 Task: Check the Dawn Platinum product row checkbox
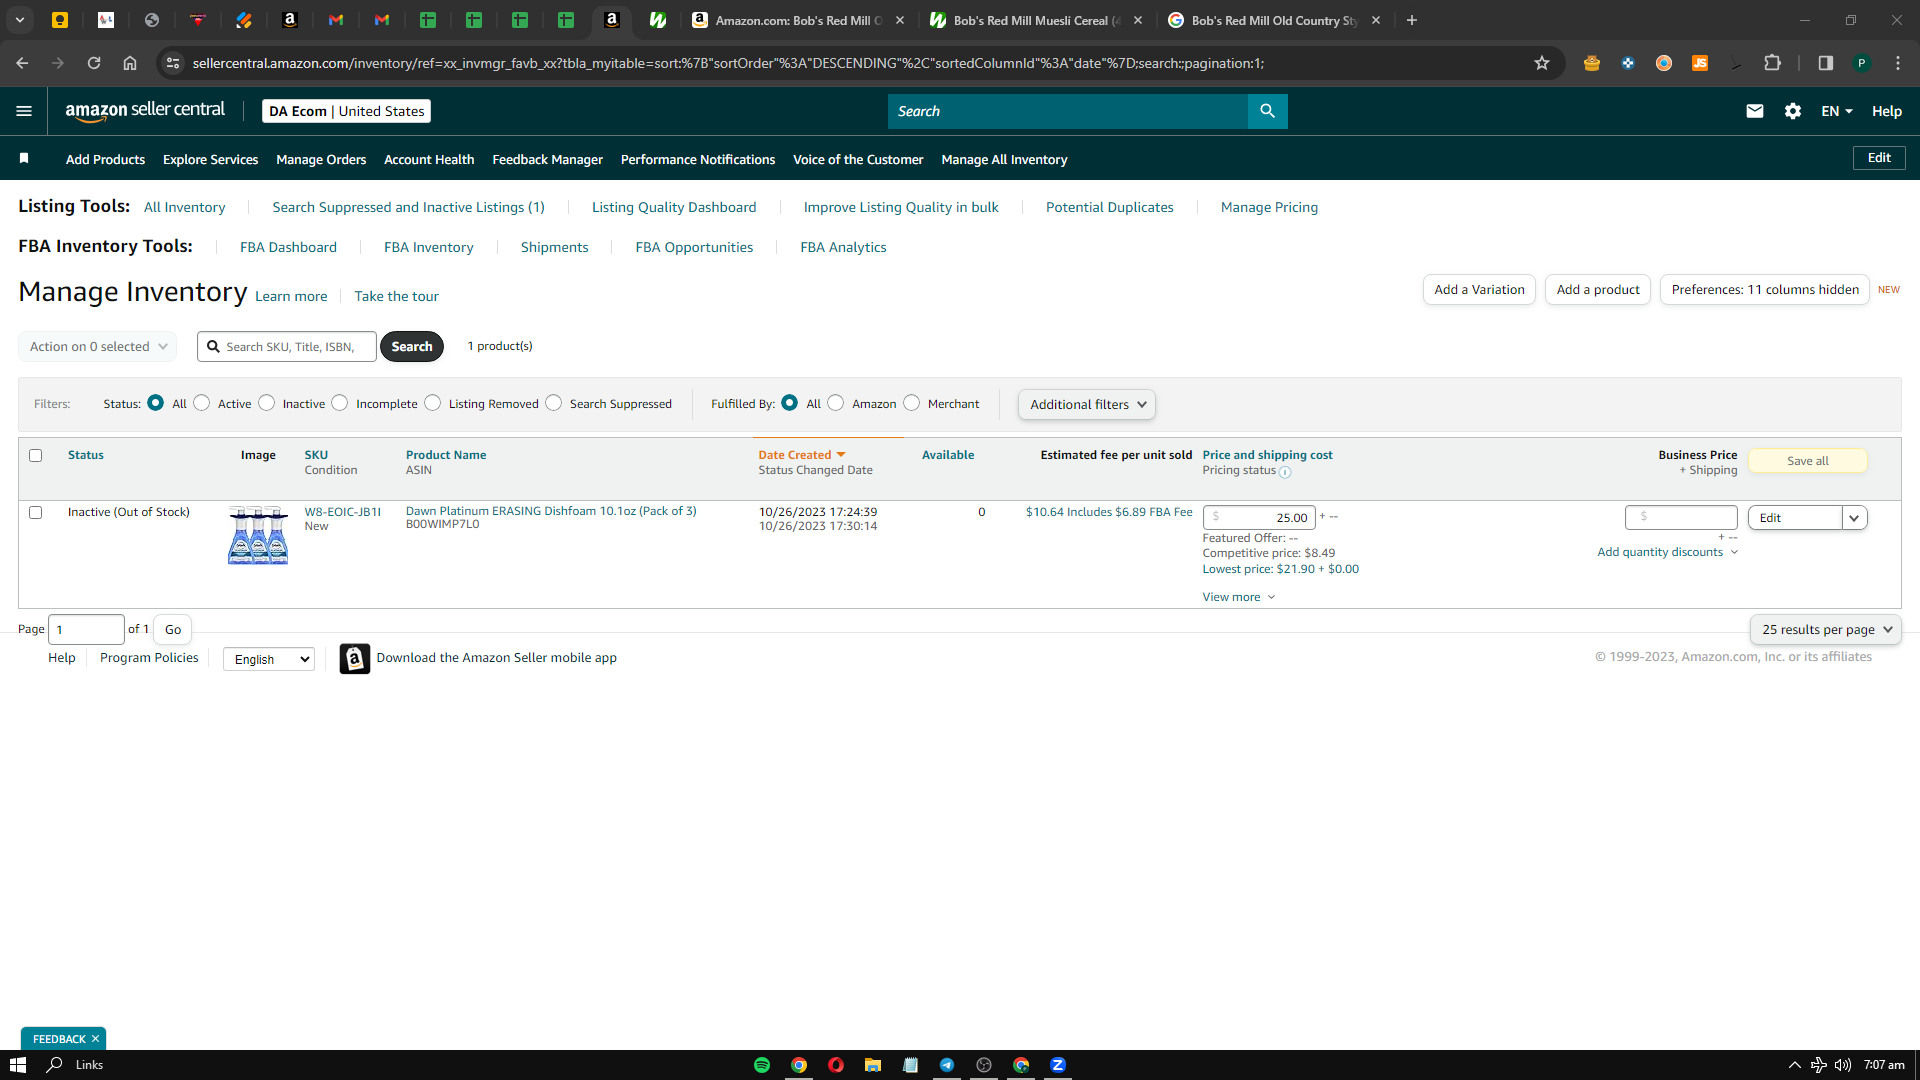tap(36, 513)
